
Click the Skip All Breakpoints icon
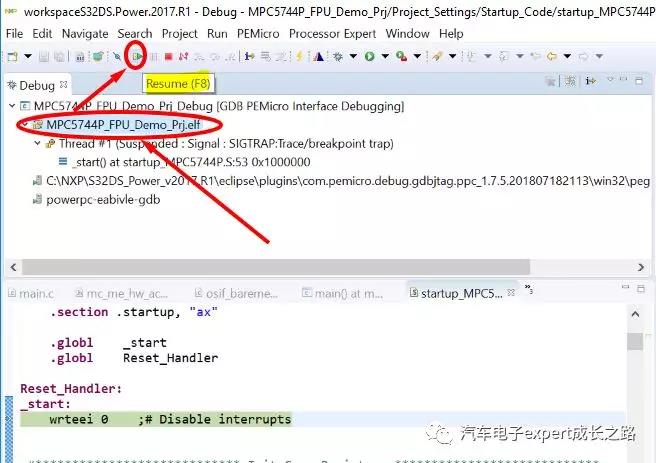117,56
